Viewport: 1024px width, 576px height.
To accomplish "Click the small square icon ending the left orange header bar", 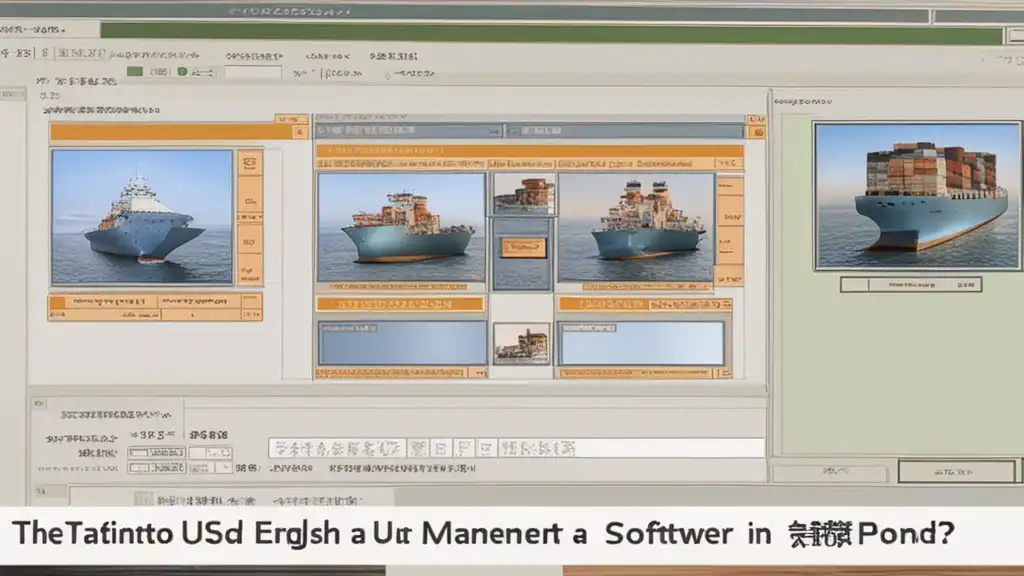I will pyautogui.click(x=300, y=133).
